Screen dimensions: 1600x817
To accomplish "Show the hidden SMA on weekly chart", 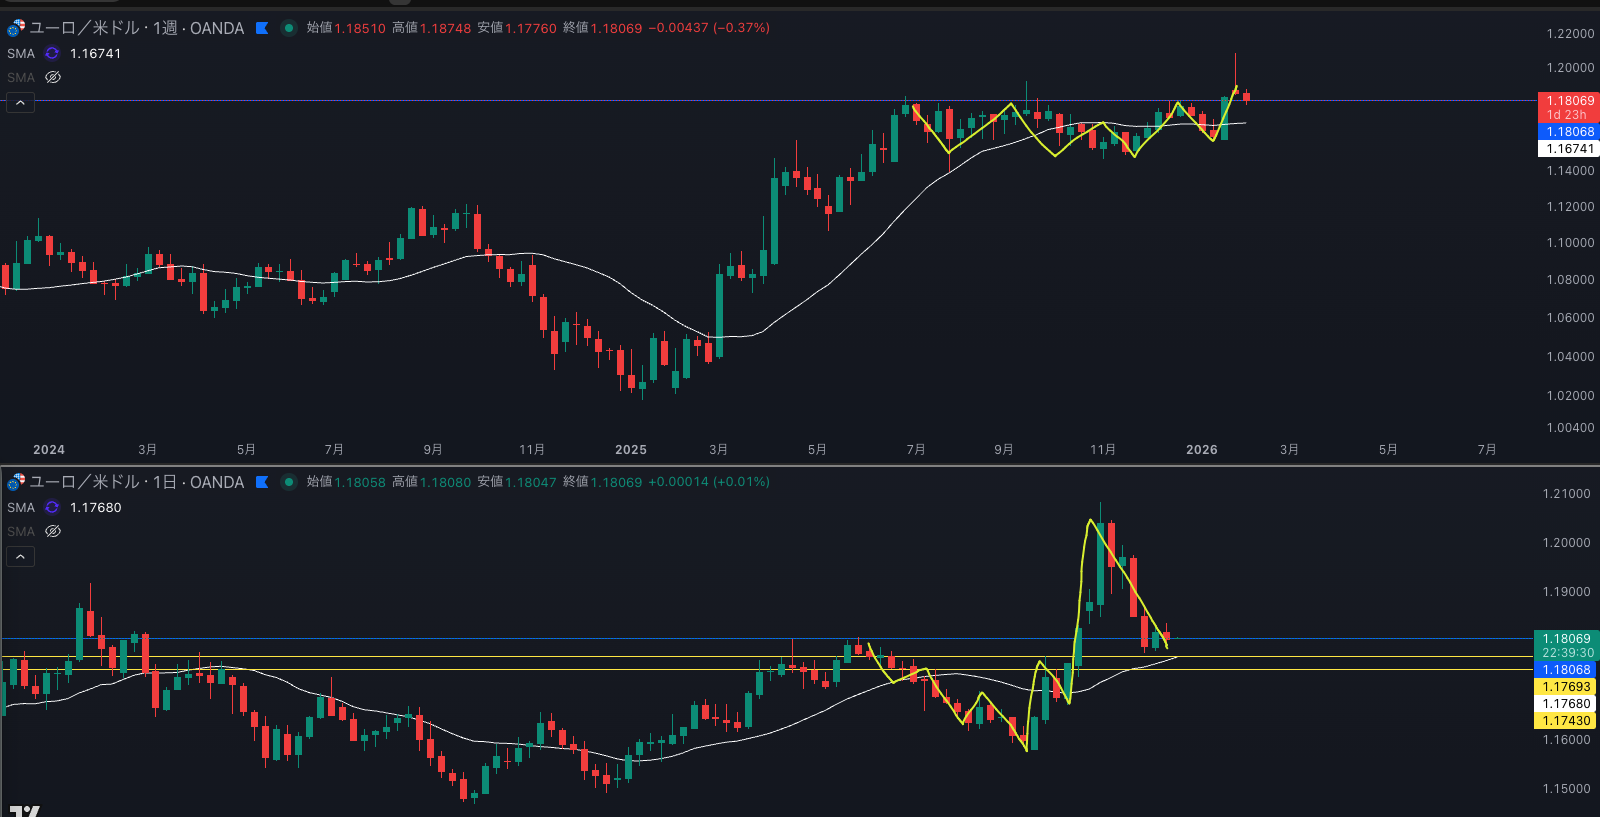I will pyautogui.click(x=53, y=78).
